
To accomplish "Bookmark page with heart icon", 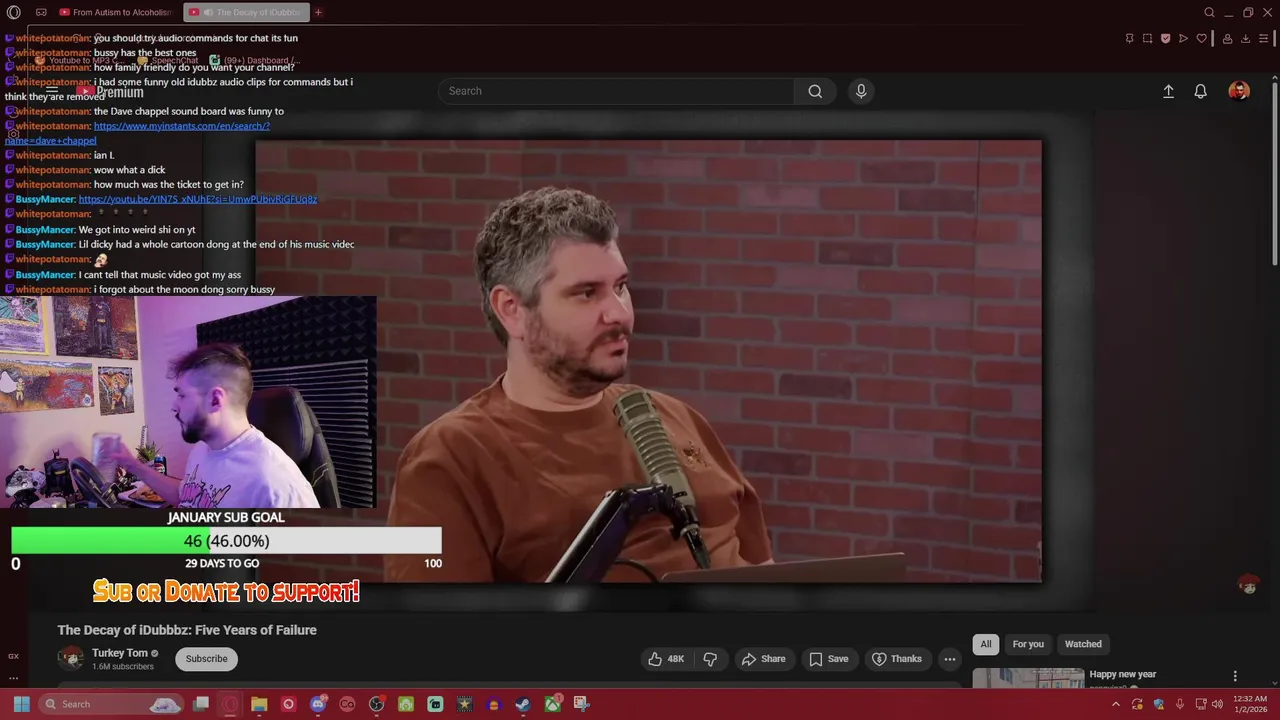I will pyautogui.click(x=1202, y=38).
